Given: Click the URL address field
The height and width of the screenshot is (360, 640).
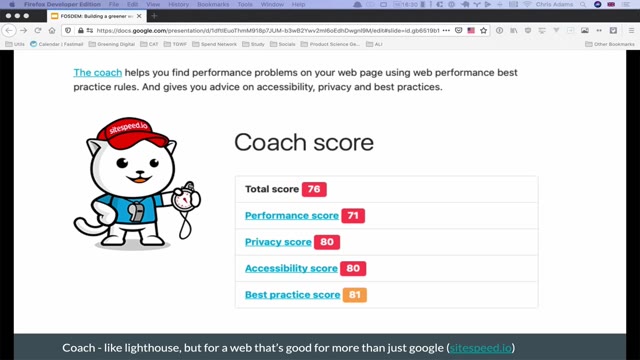Looking at the screenshot, I should pyautogui.click(x=267, y=31).
